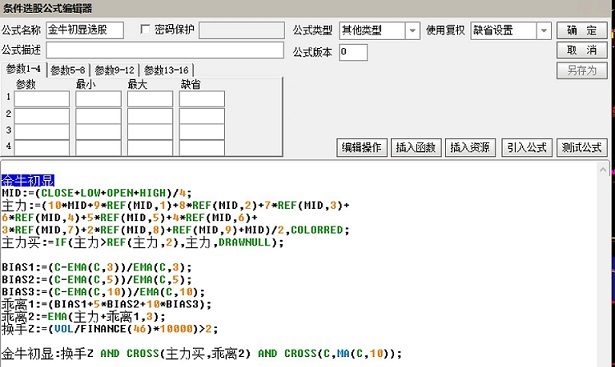Image resolution: width=615 pixels, height=367 pixels.
Task: Click row 3 最大 field
Action: pos(150,132)
